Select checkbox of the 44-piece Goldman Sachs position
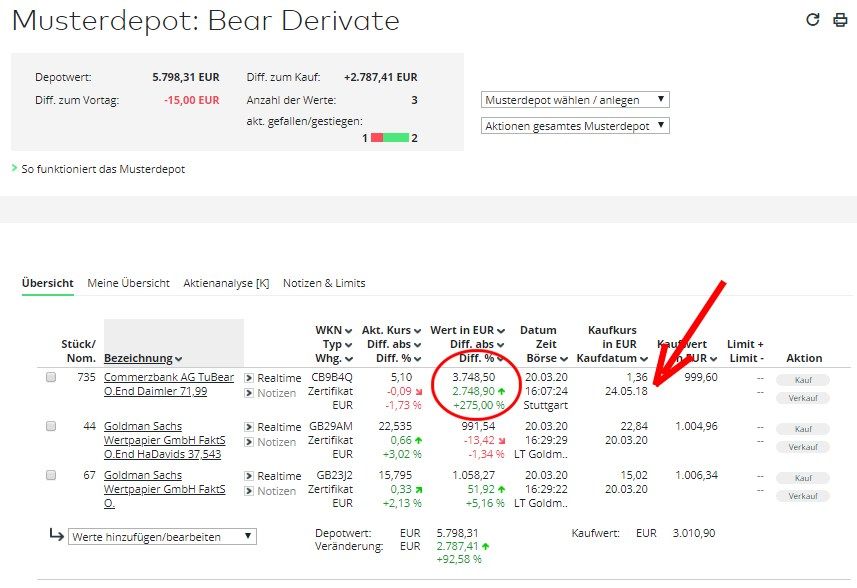 [51, 427]
